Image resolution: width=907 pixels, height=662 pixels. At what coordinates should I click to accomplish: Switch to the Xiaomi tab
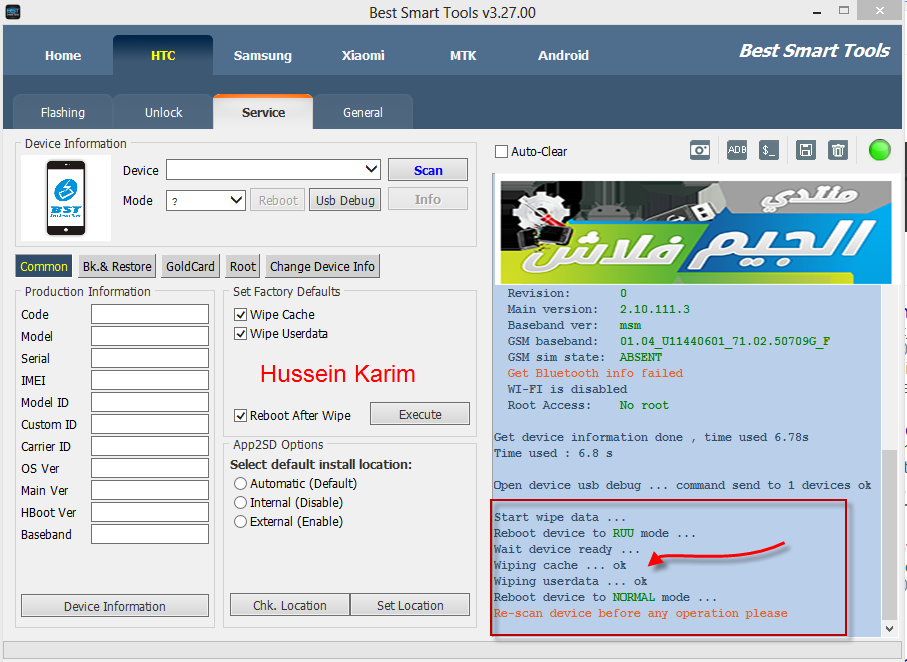coord(363,56)
